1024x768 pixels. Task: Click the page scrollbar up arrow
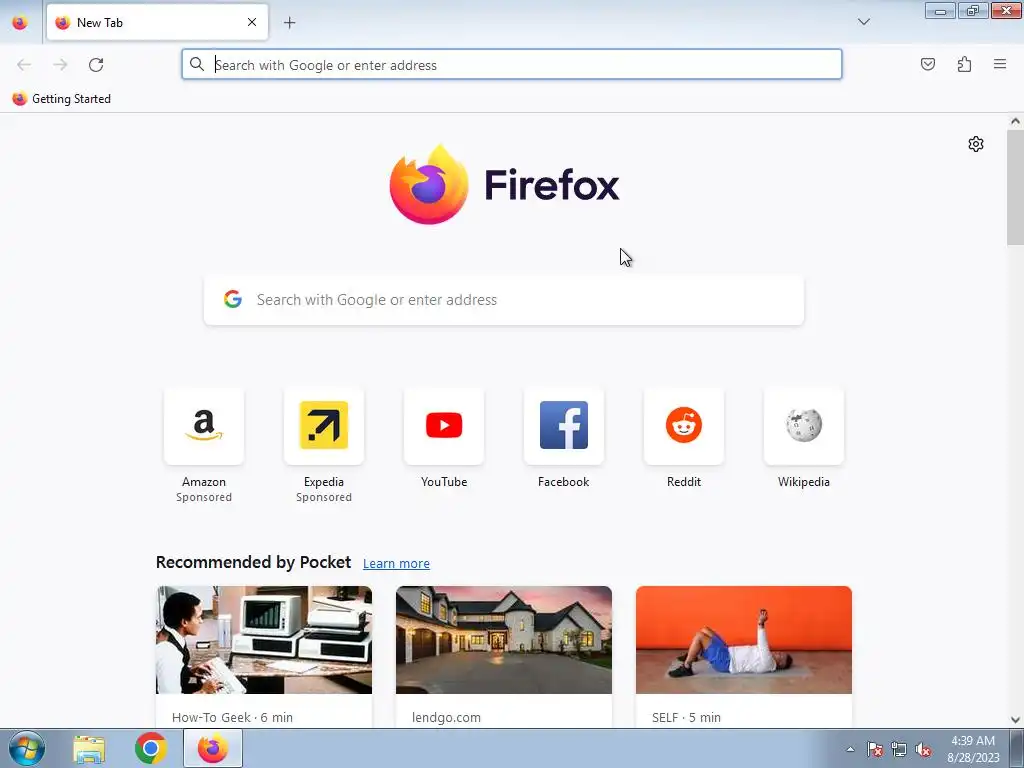coord(1015,121)
